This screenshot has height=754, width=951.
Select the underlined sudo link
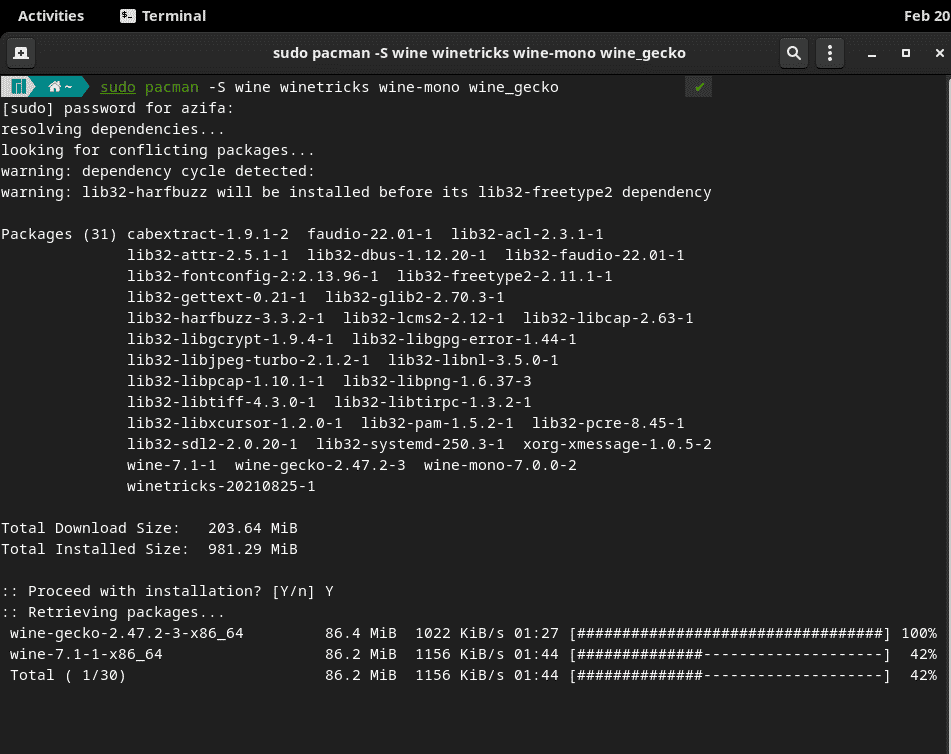[x=119, y=87]
